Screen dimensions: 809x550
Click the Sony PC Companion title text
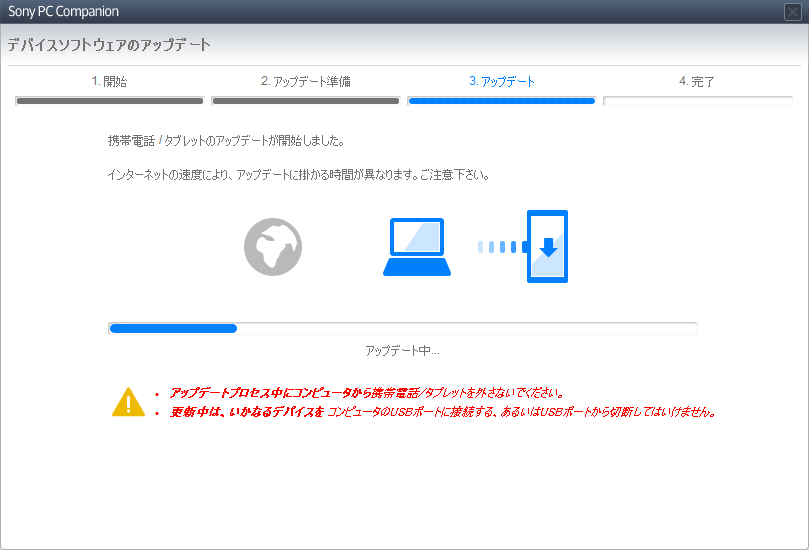tap(63, 11)
